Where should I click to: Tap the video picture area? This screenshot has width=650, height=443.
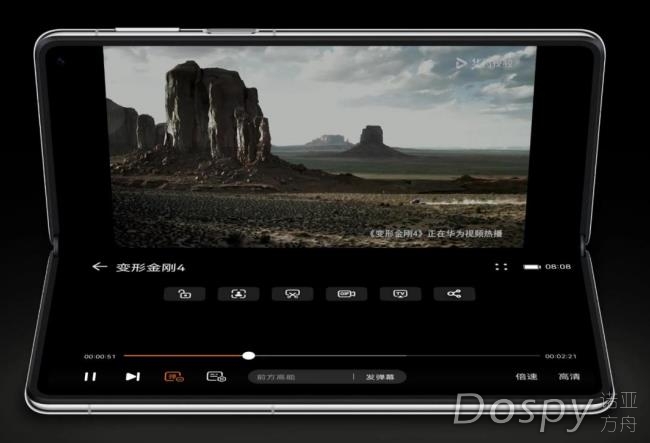[x=319, y=147]
